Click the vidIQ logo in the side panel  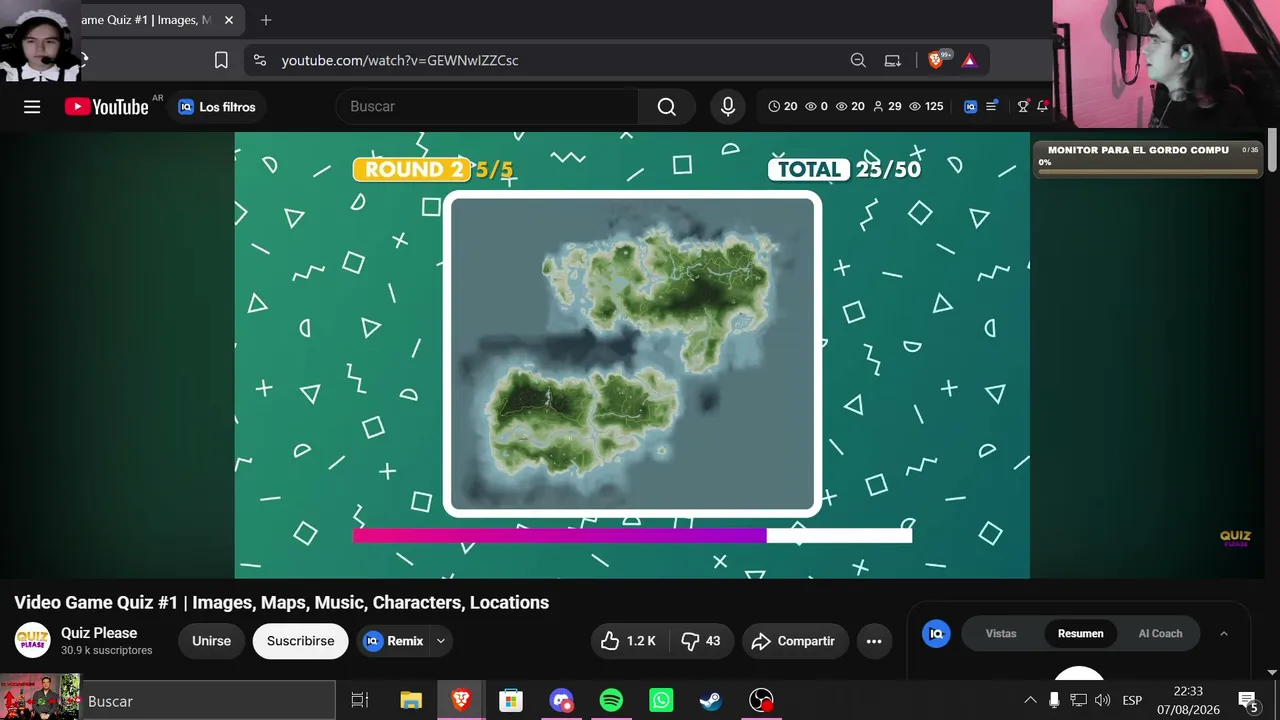click(936, 634)
